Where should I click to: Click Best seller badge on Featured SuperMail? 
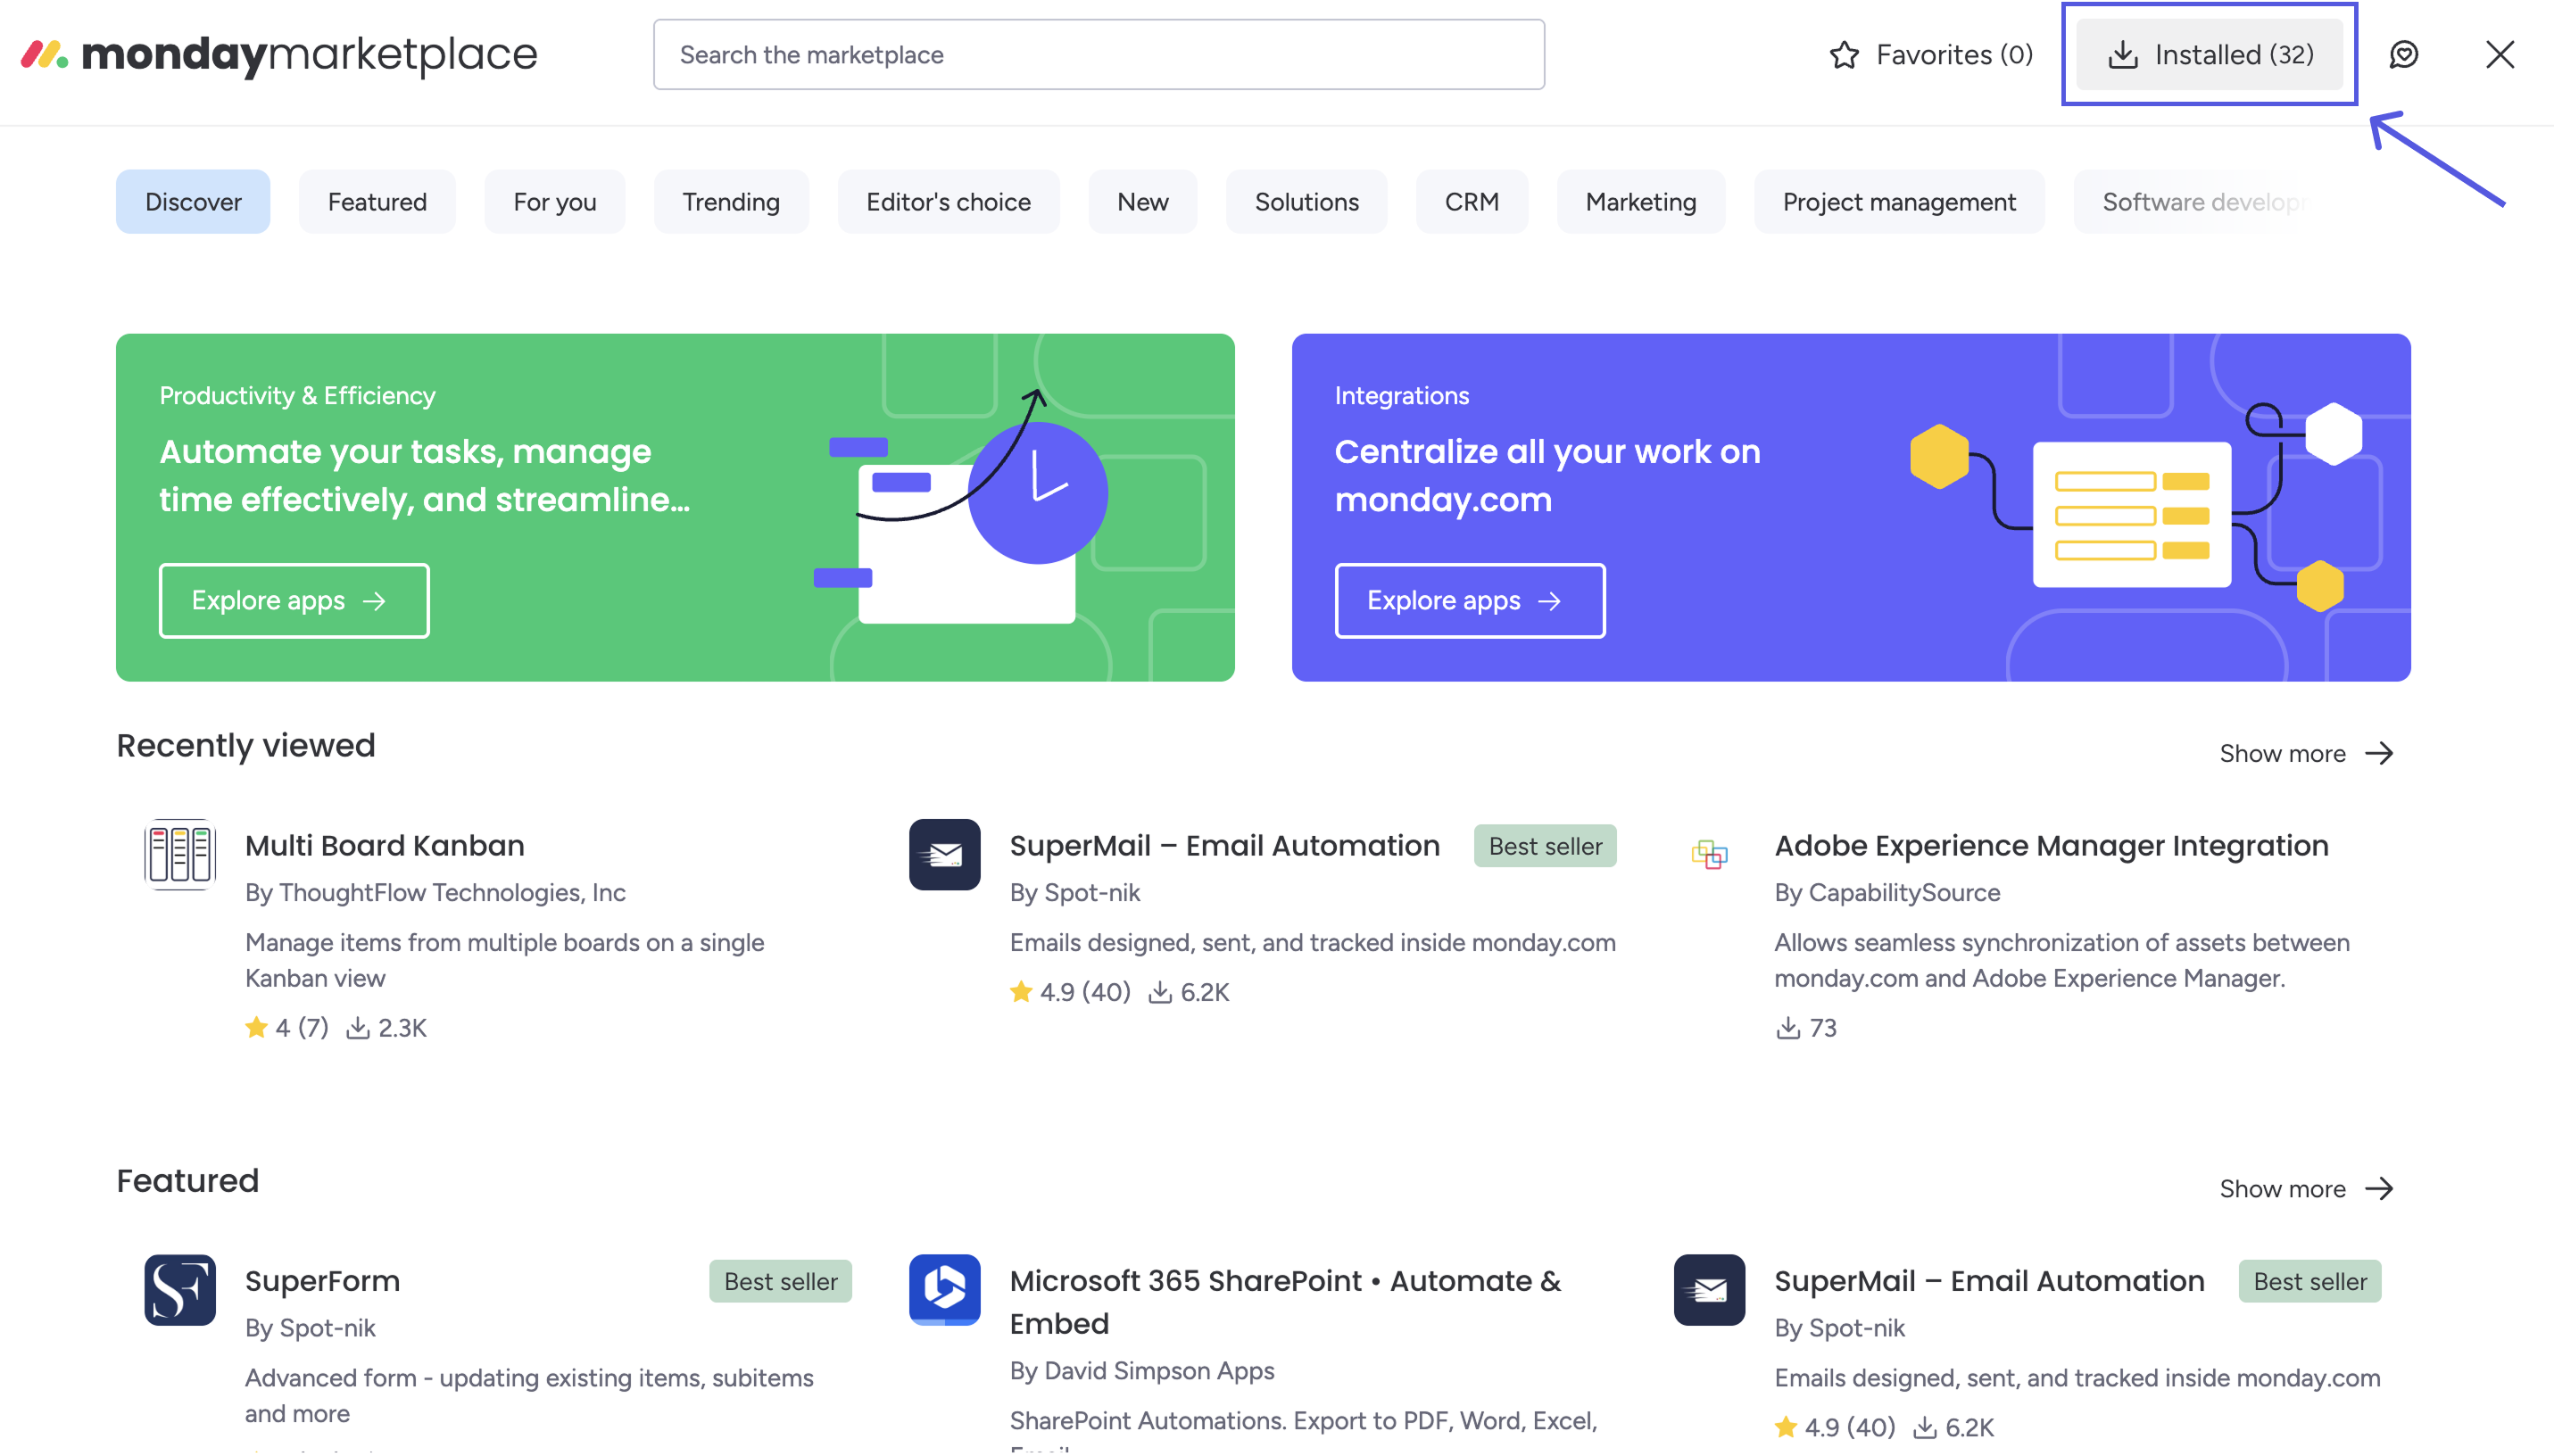point(2309,1281)
